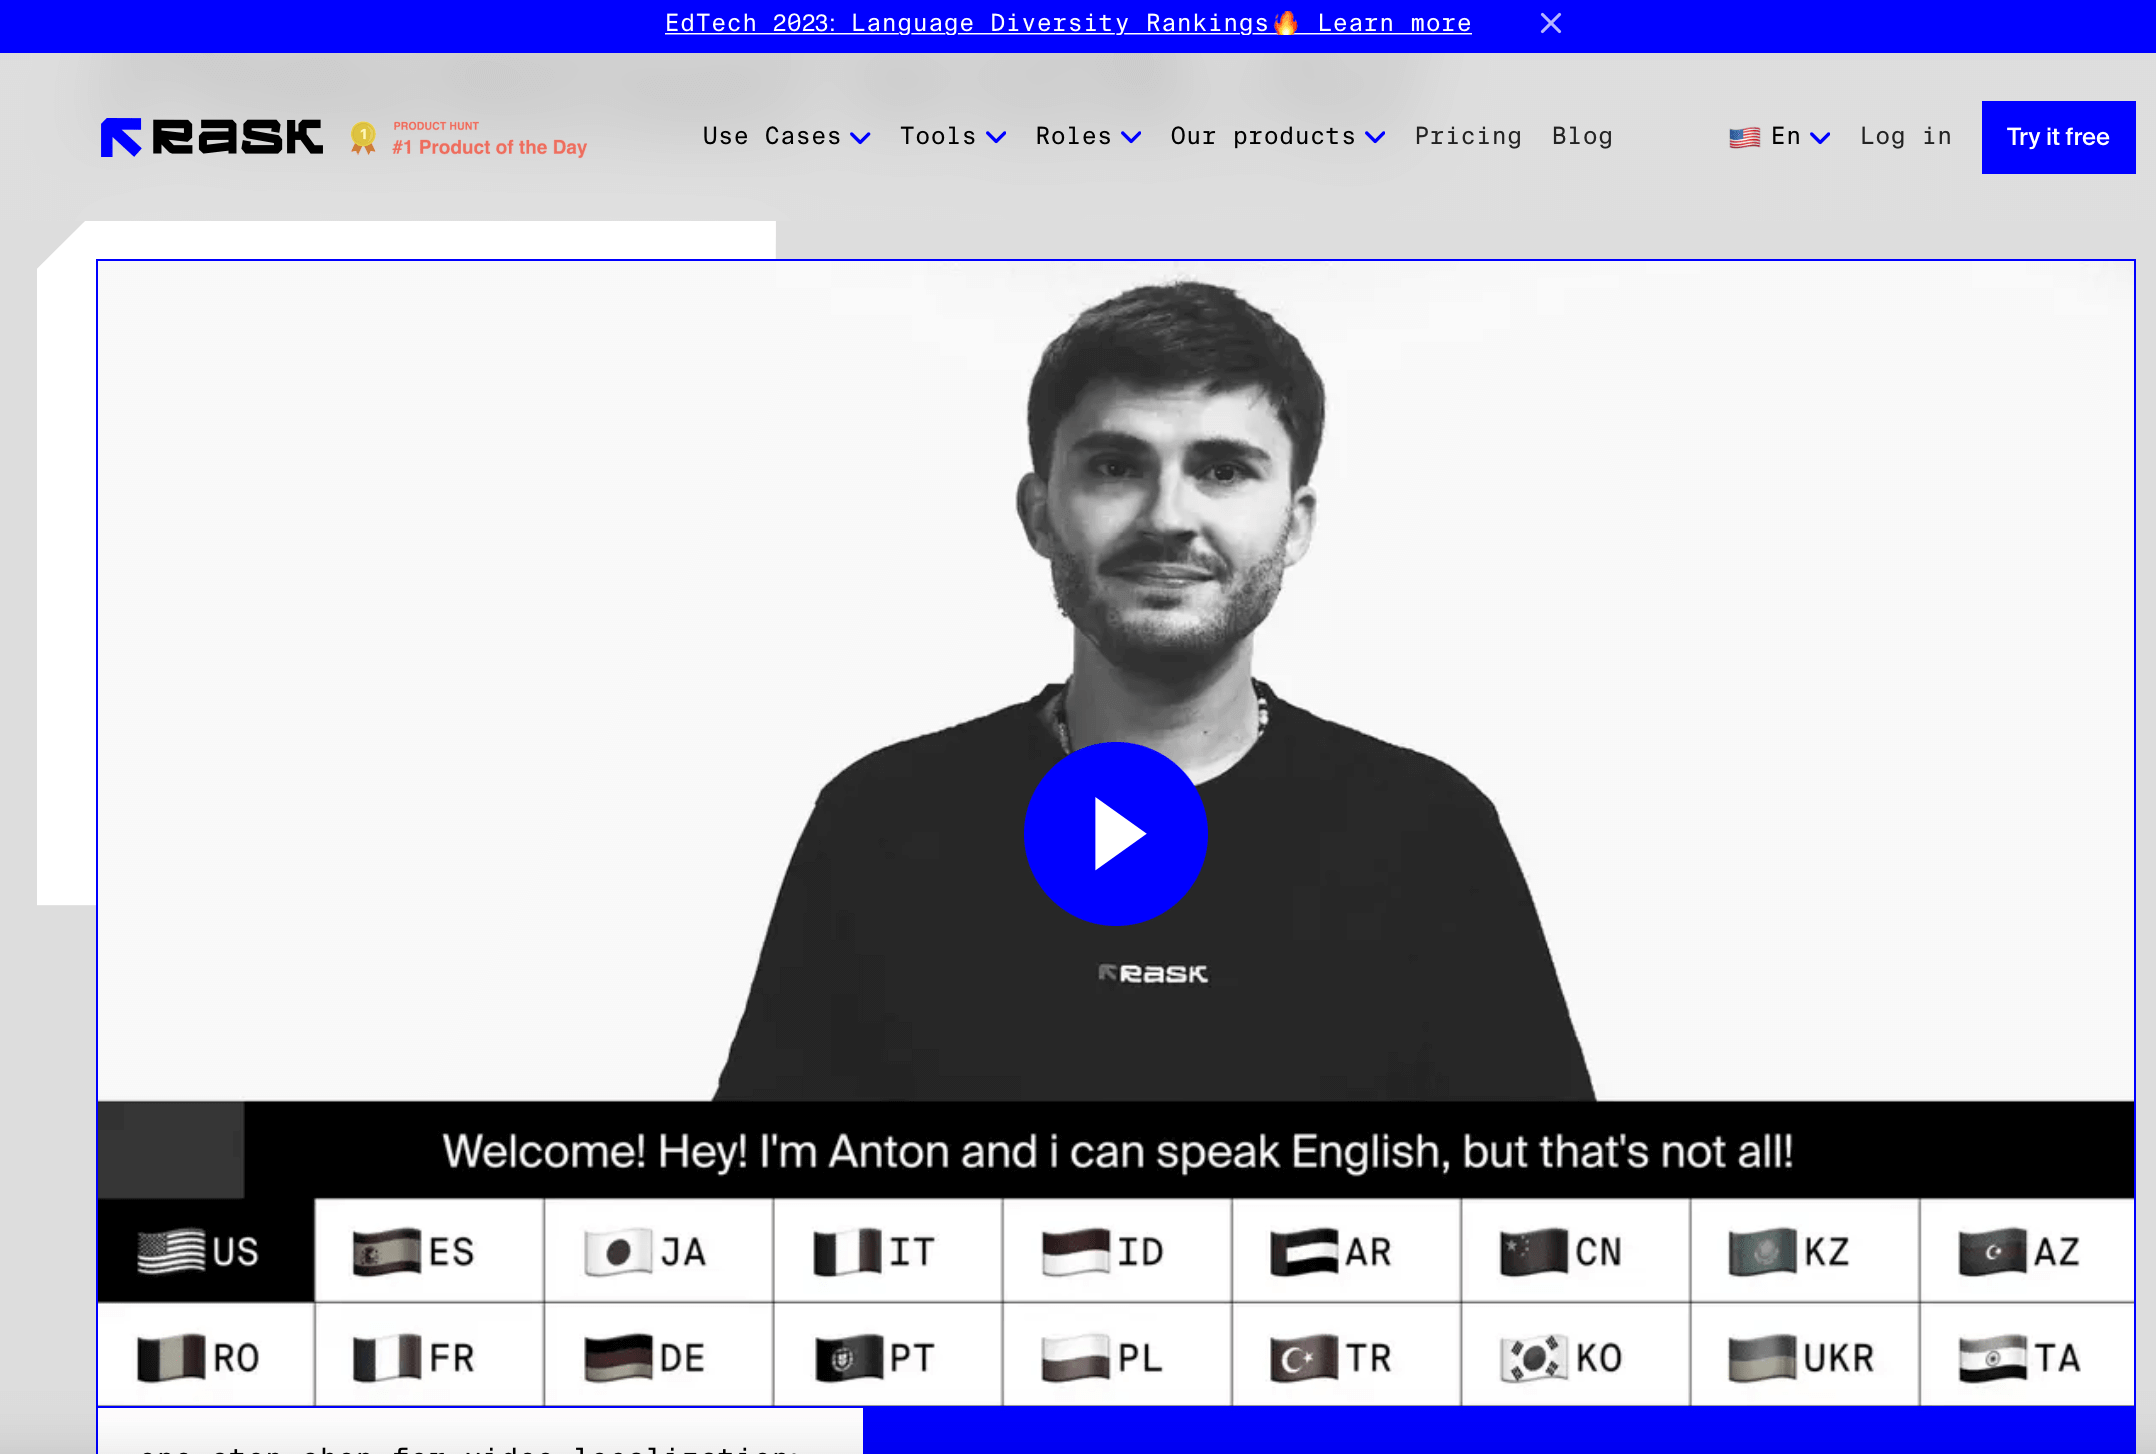Click the Rask logo in header
The image size is (2156, 1454).
pos(211,137)
